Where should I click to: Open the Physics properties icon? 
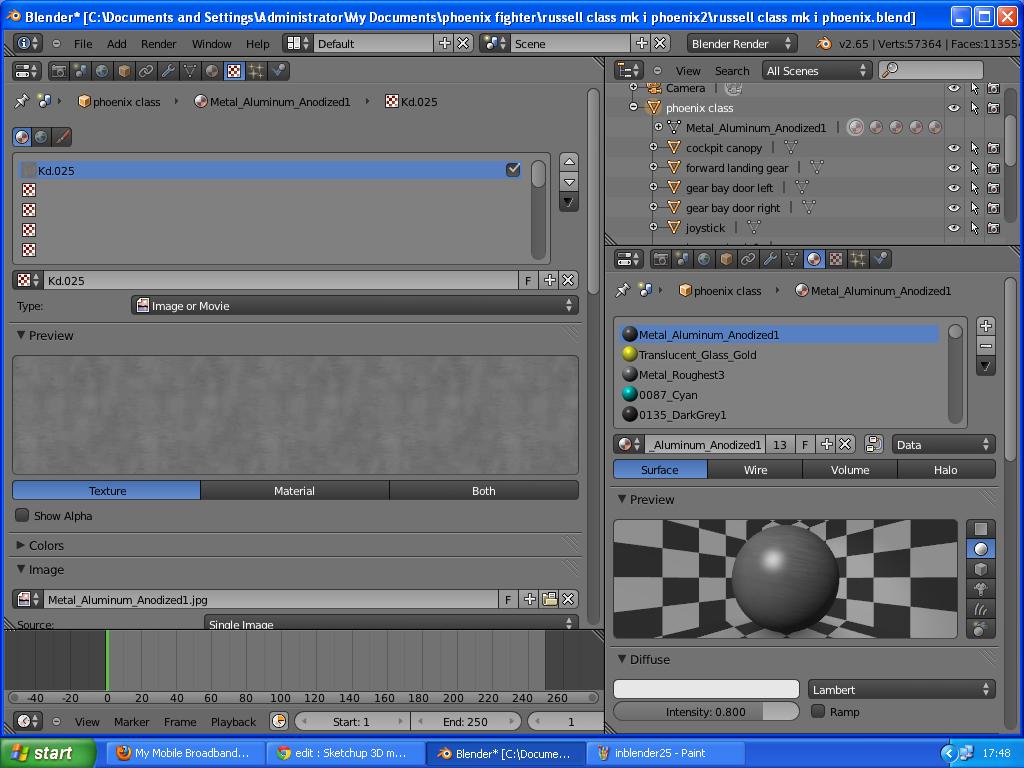(878, 258)
